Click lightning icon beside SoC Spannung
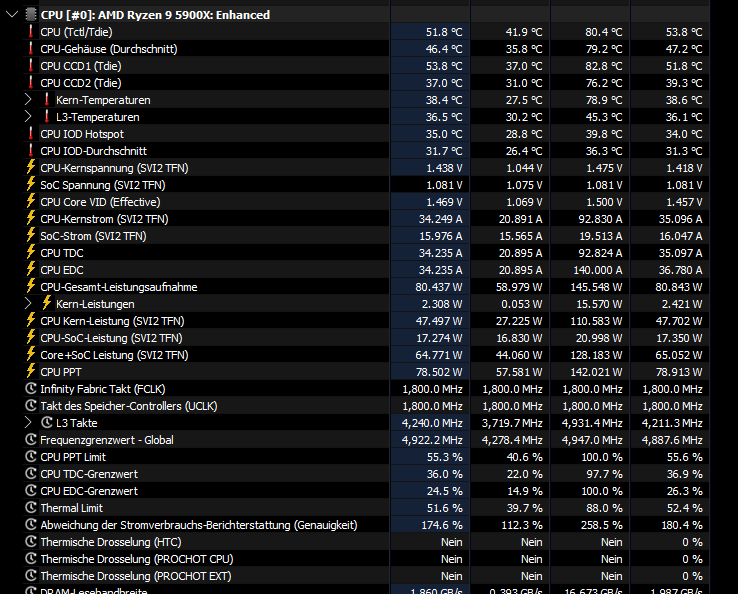 click(x=31, y=185)
